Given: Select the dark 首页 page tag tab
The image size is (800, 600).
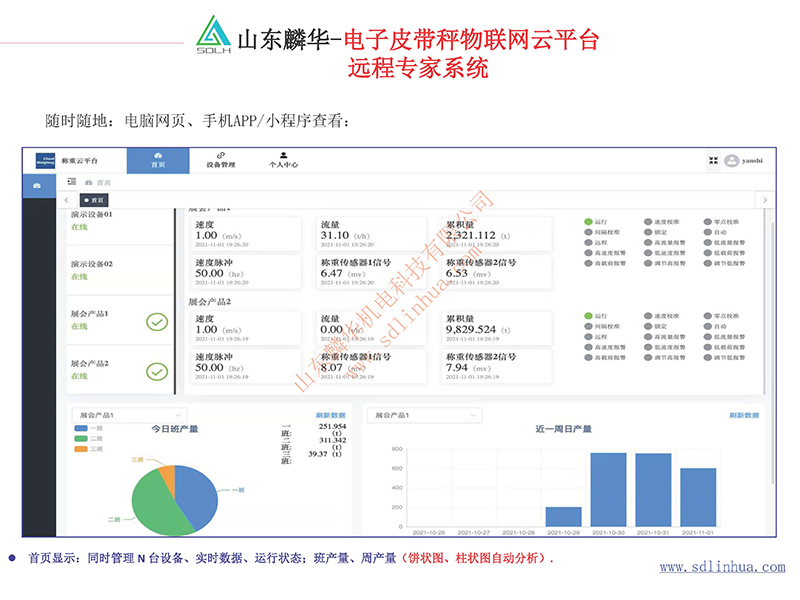Looking at the screenshot, I should click(94, 200).
